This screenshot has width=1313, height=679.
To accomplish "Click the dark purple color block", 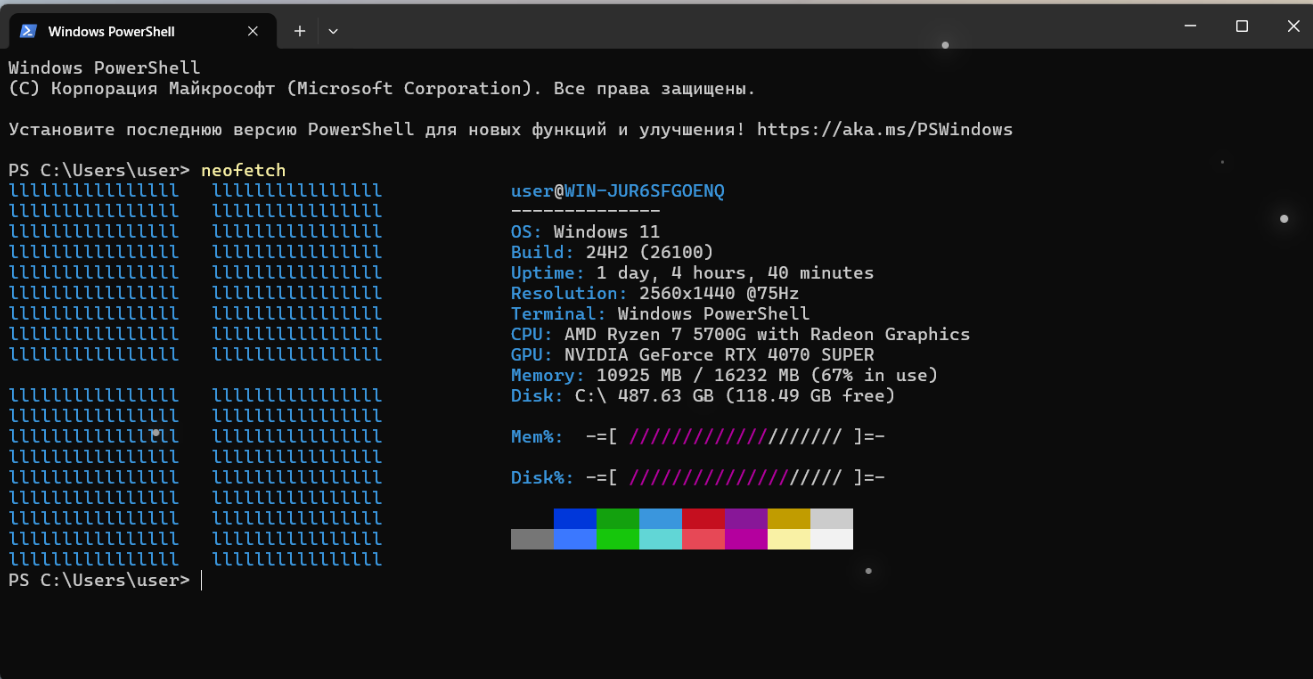I will pos(746,519).
